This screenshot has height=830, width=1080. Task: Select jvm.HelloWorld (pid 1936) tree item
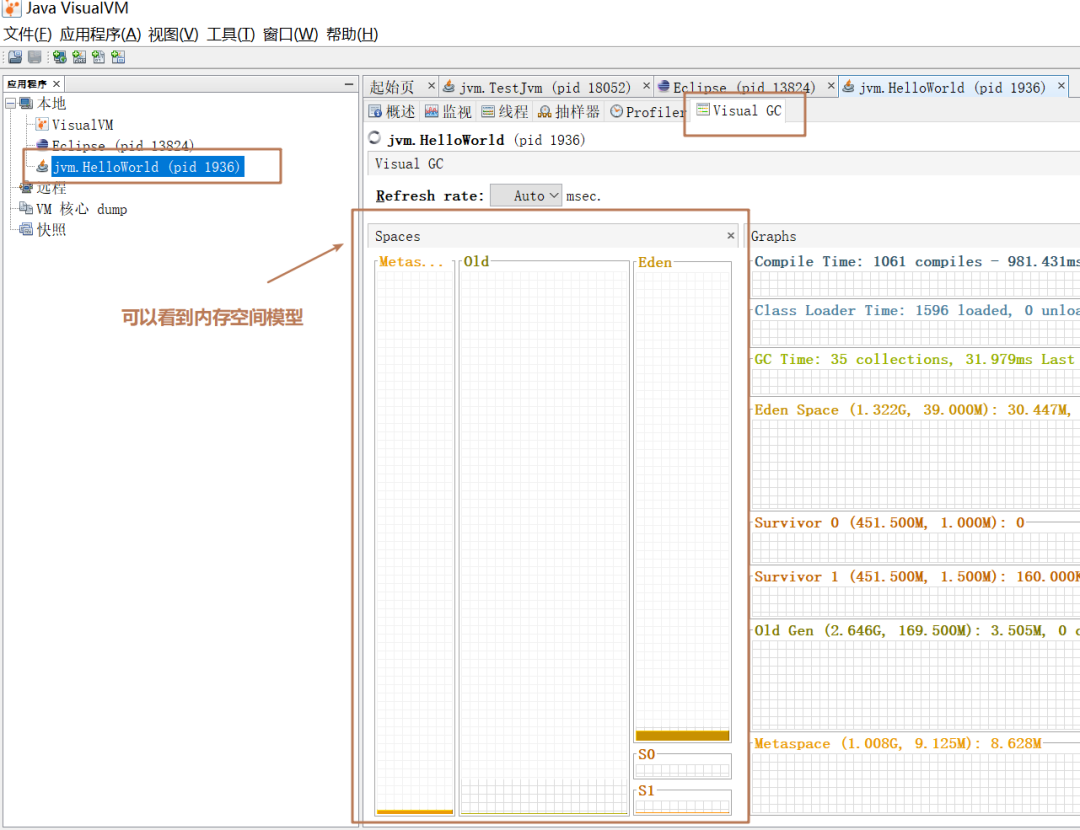[147, 167]
